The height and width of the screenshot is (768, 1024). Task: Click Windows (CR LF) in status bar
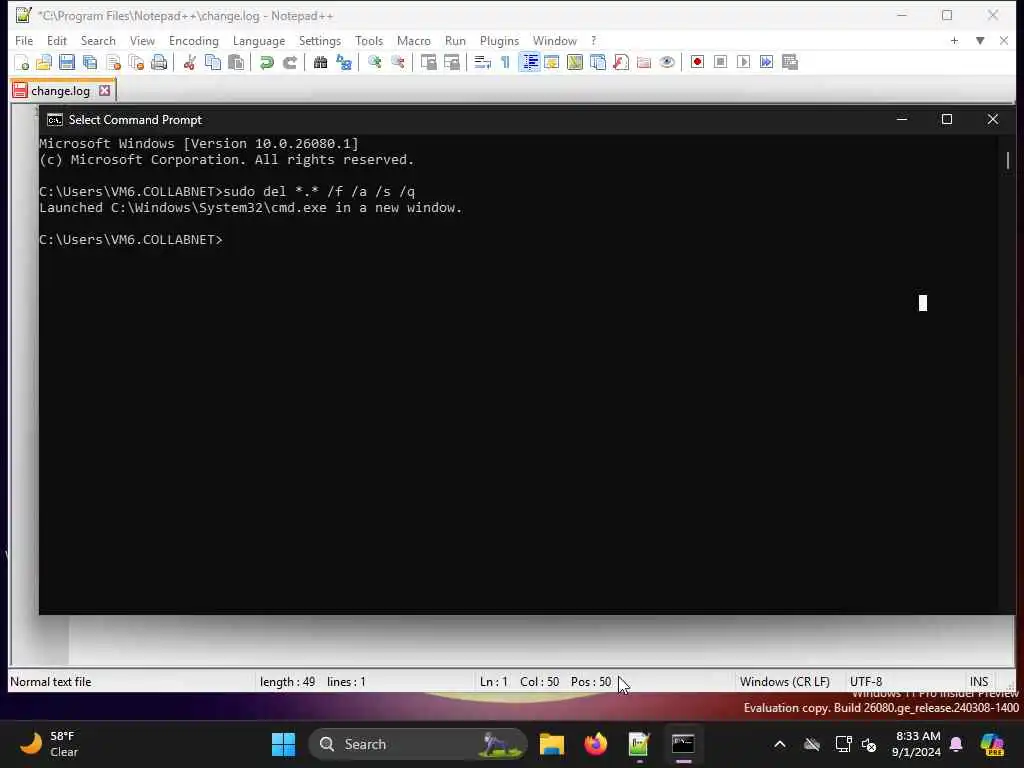click(x=784, y=682)
